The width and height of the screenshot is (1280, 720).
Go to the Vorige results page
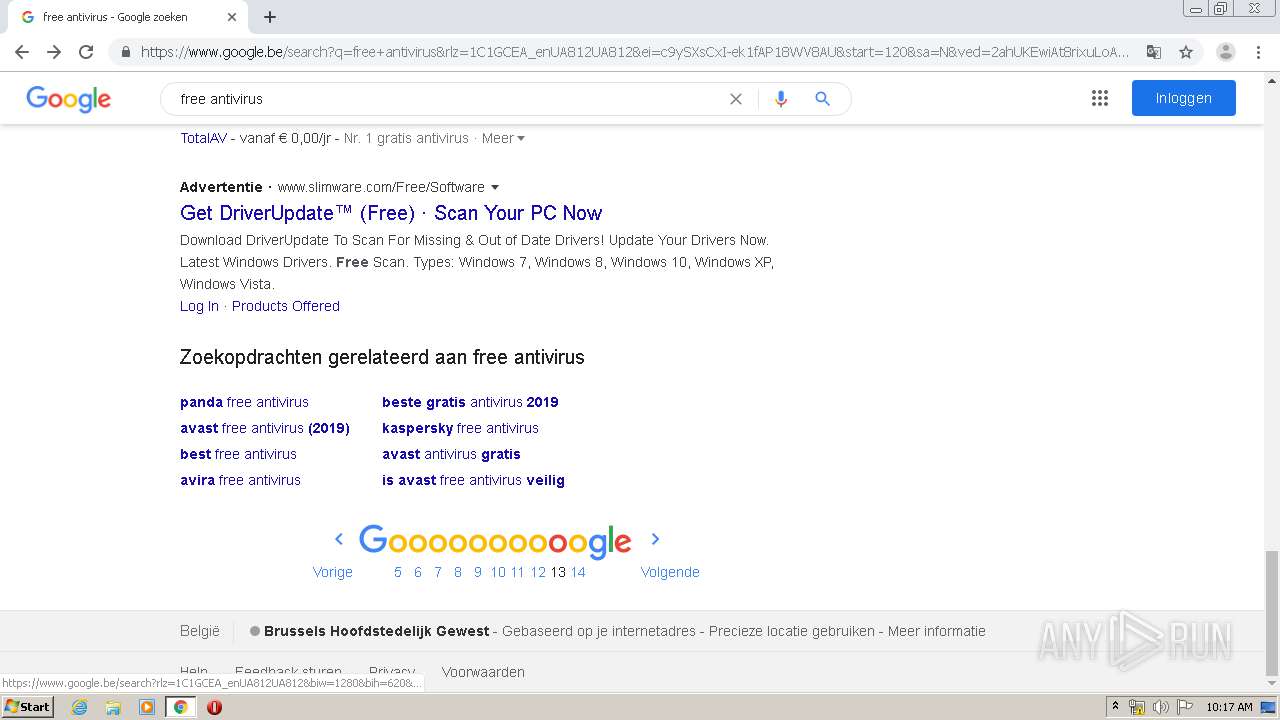pyautogui.click(x=333, y=572)
